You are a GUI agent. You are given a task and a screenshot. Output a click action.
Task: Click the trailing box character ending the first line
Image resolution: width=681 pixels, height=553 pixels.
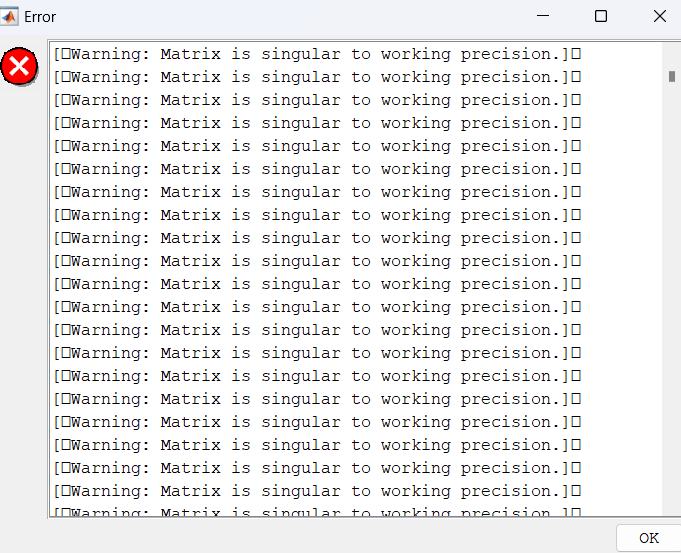click(x=576, y=54)
